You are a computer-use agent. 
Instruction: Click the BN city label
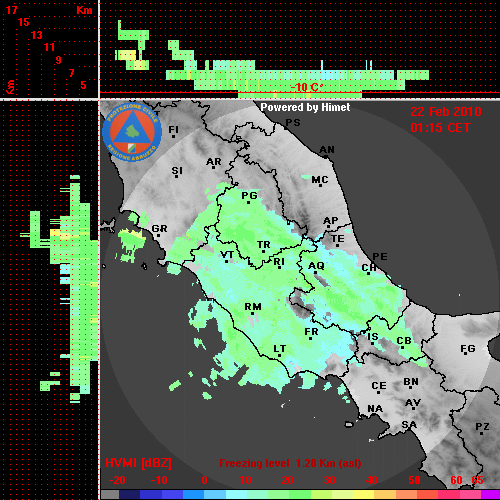[411, 382]
